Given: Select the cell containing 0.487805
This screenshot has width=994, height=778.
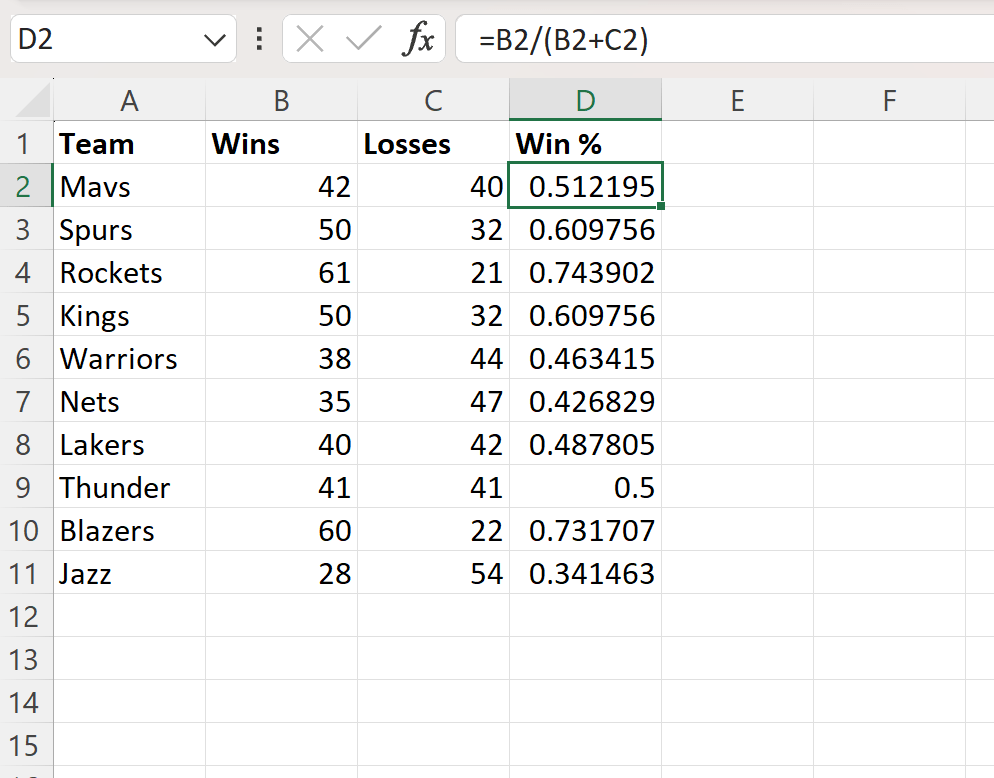Looking at the screenshot, I should pos(586,444).
